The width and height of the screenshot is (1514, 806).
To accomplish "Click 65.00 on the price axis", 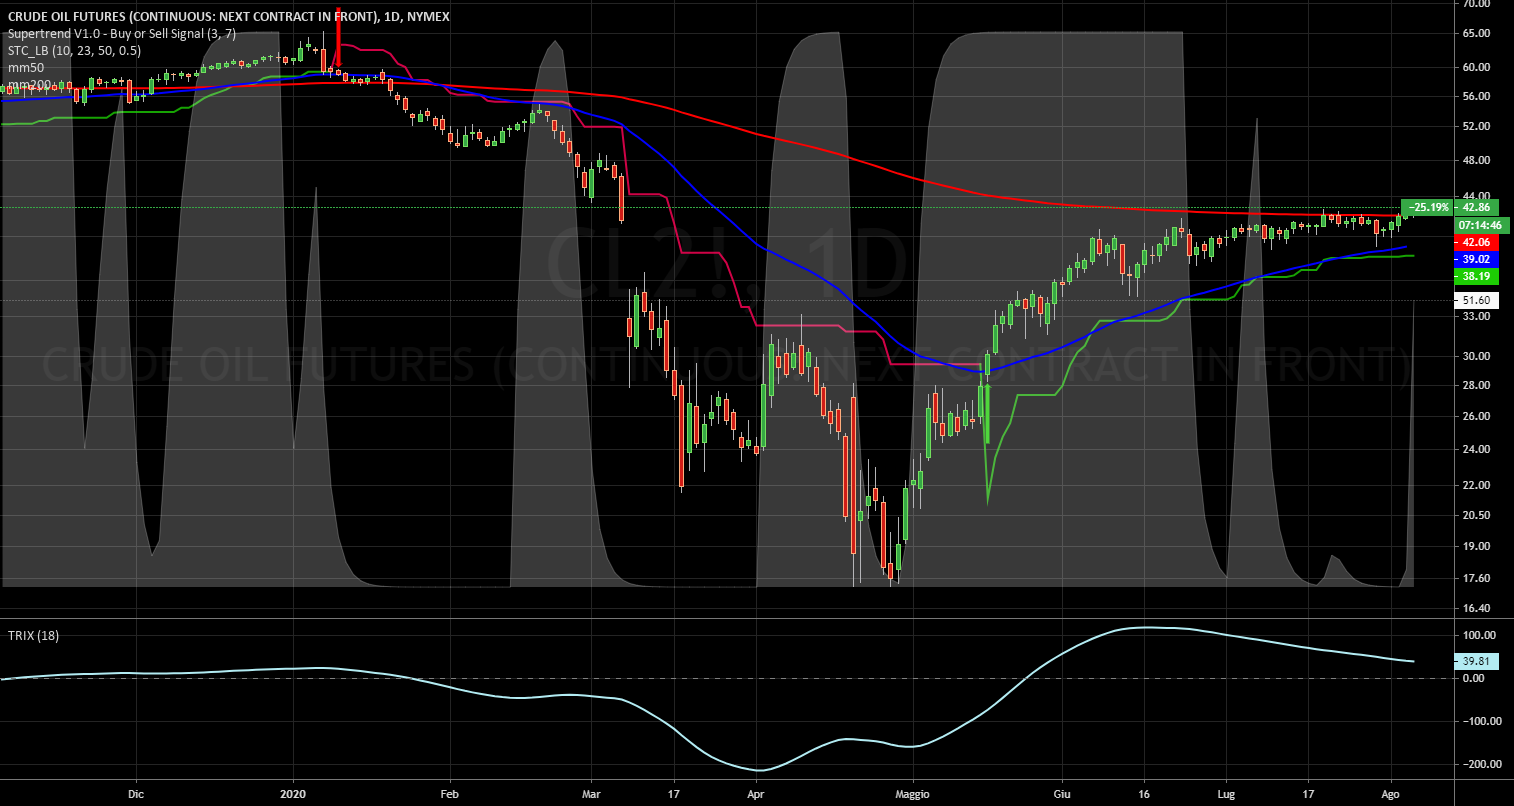I will click(x=1477, y=34).
